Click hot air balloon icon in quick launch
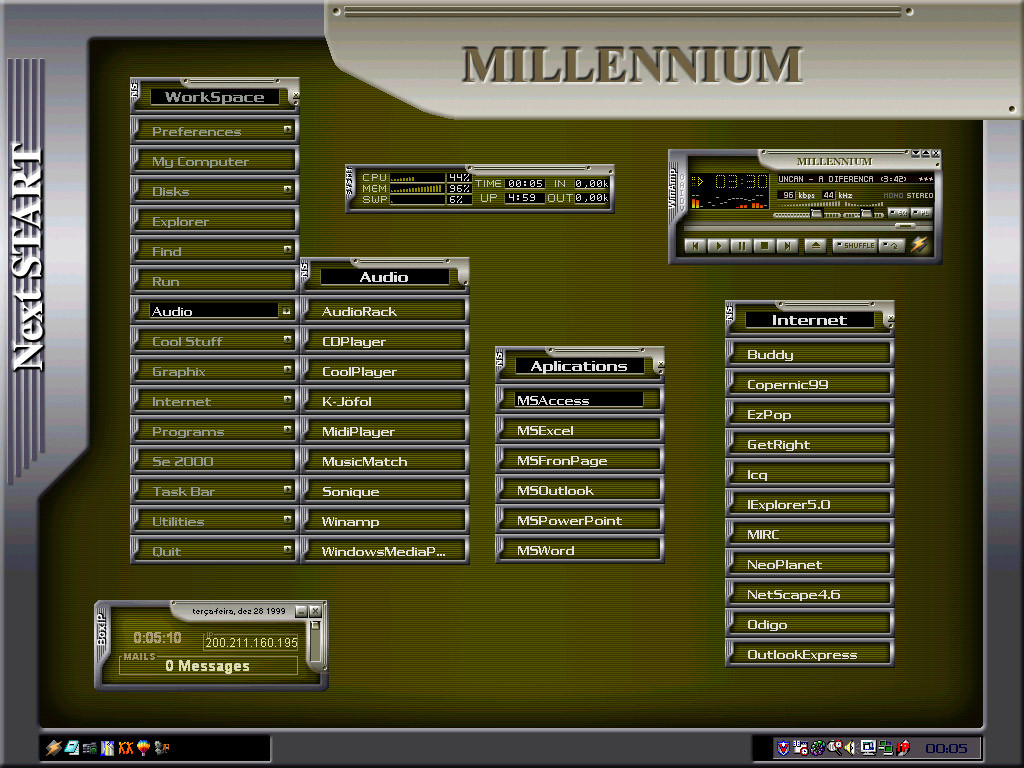 tap(144, 748)
